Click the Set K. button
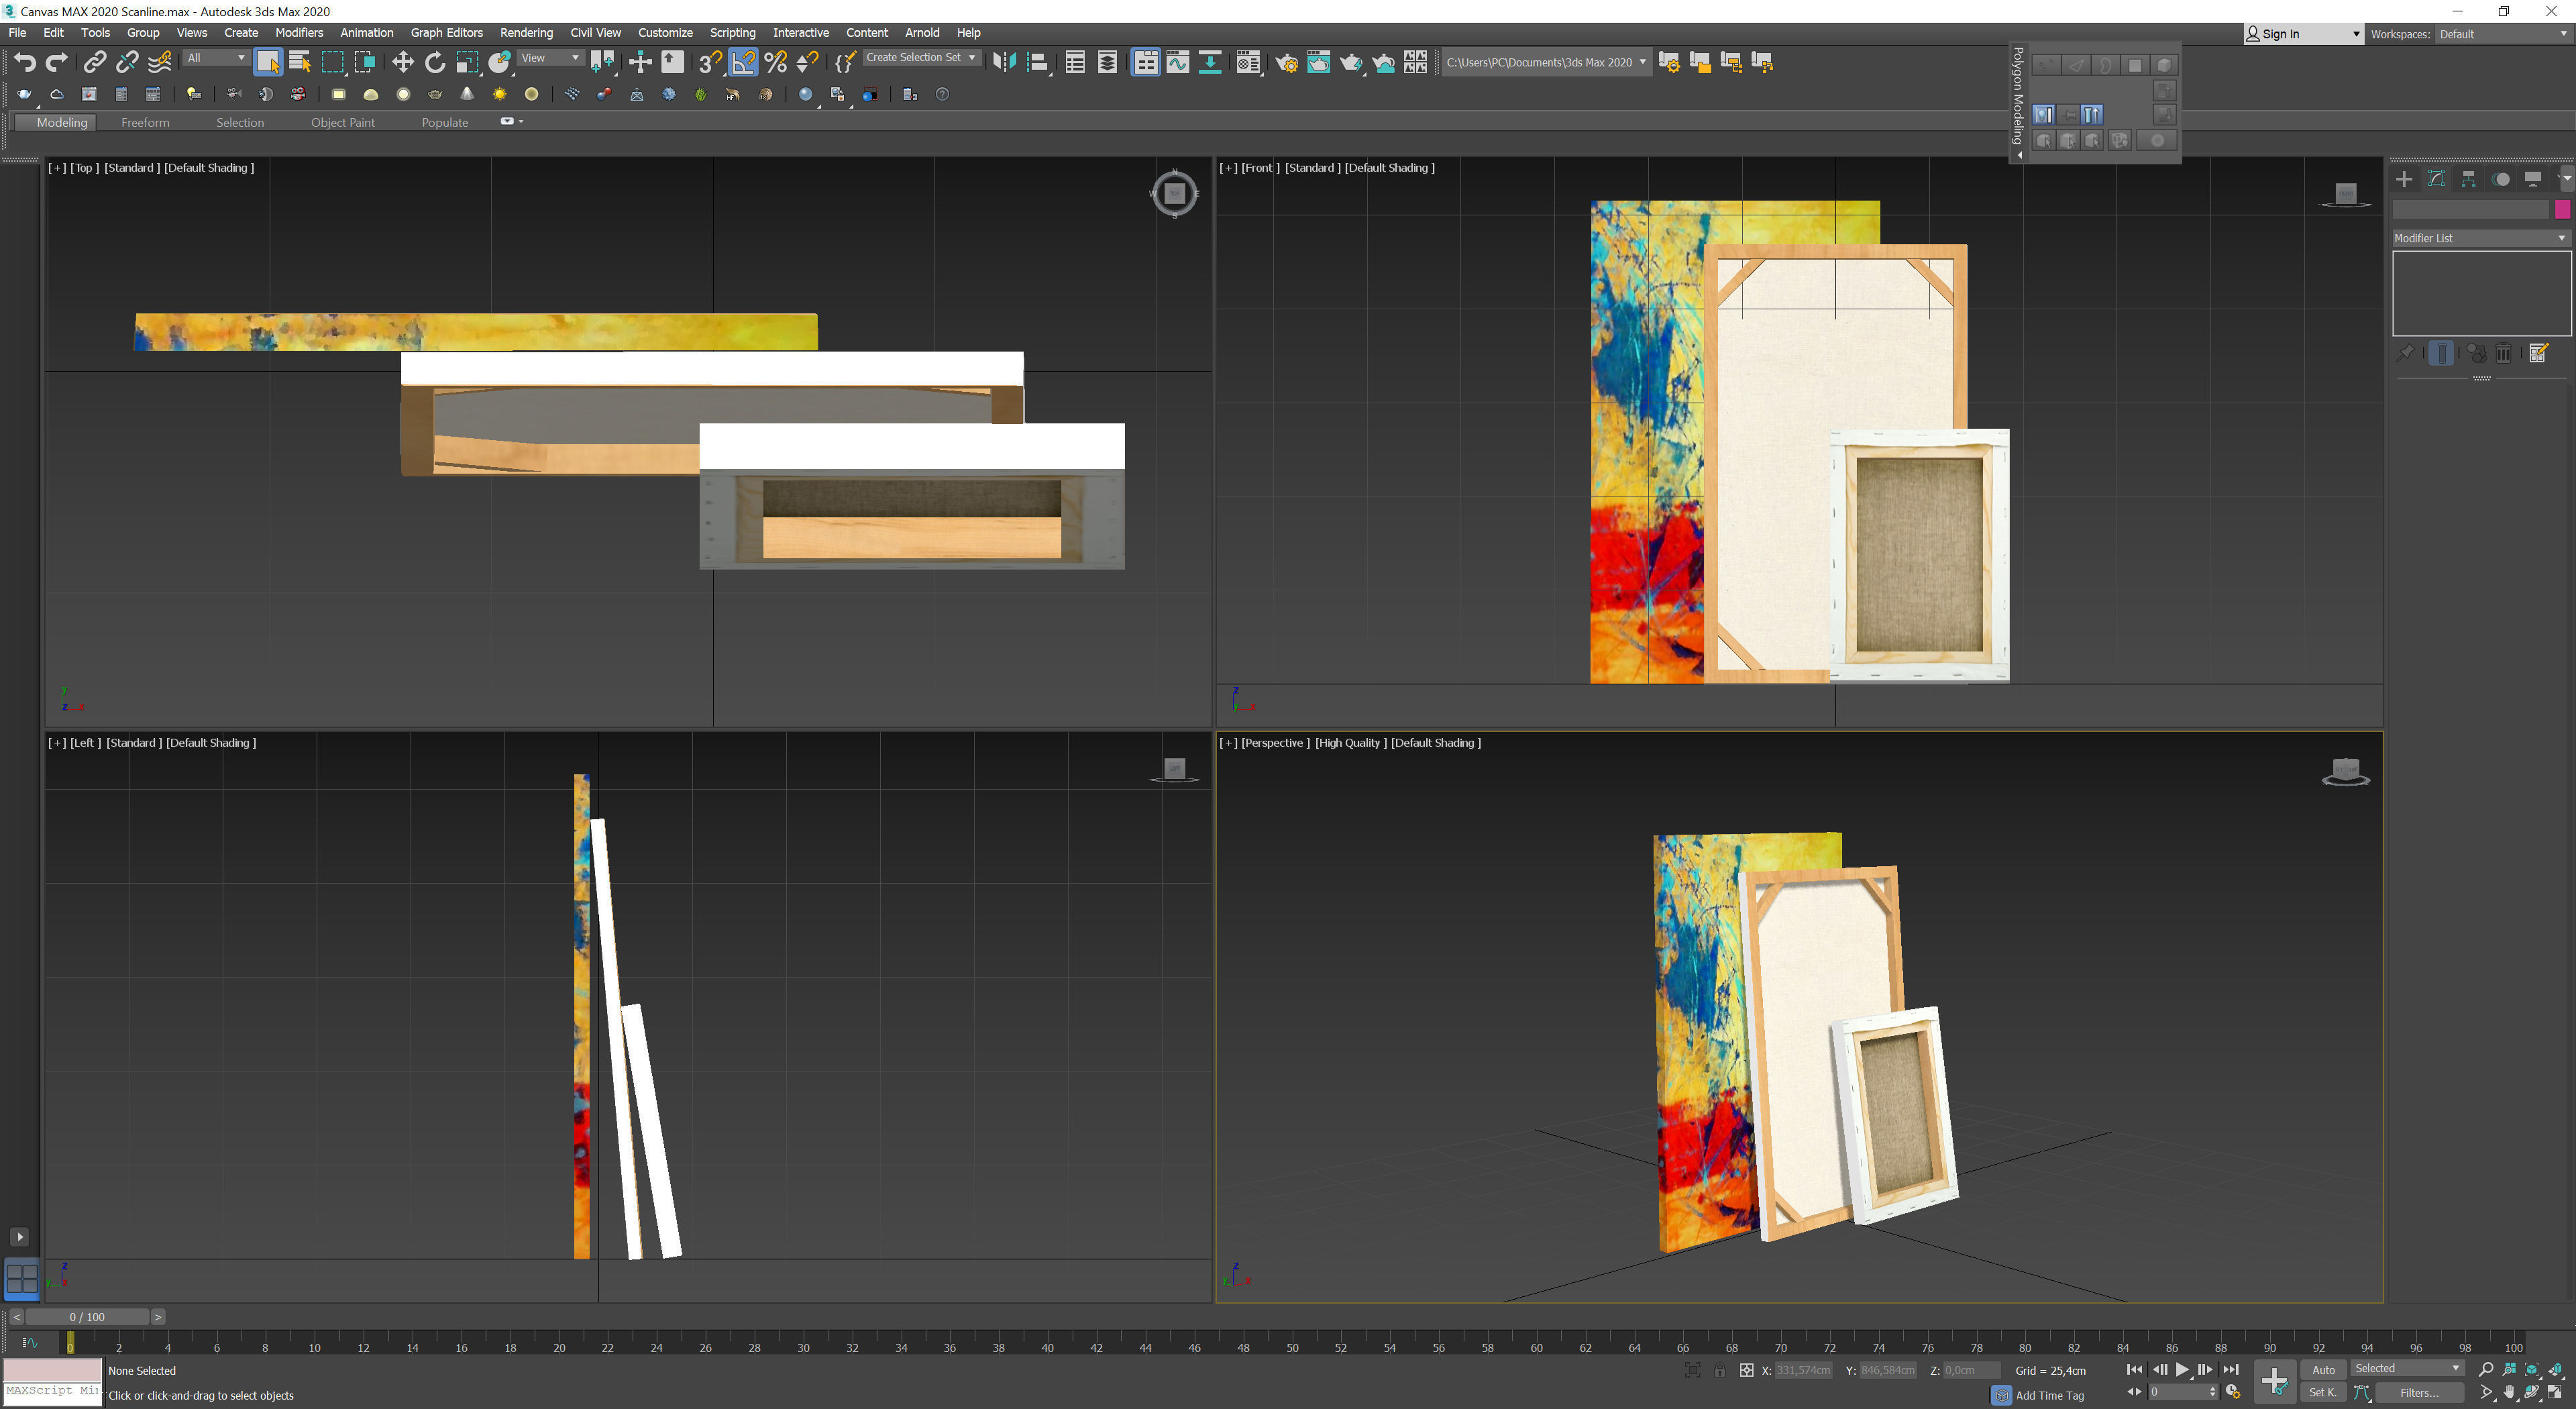The image size is (2576, 1409). [x=2322, y=1392]
